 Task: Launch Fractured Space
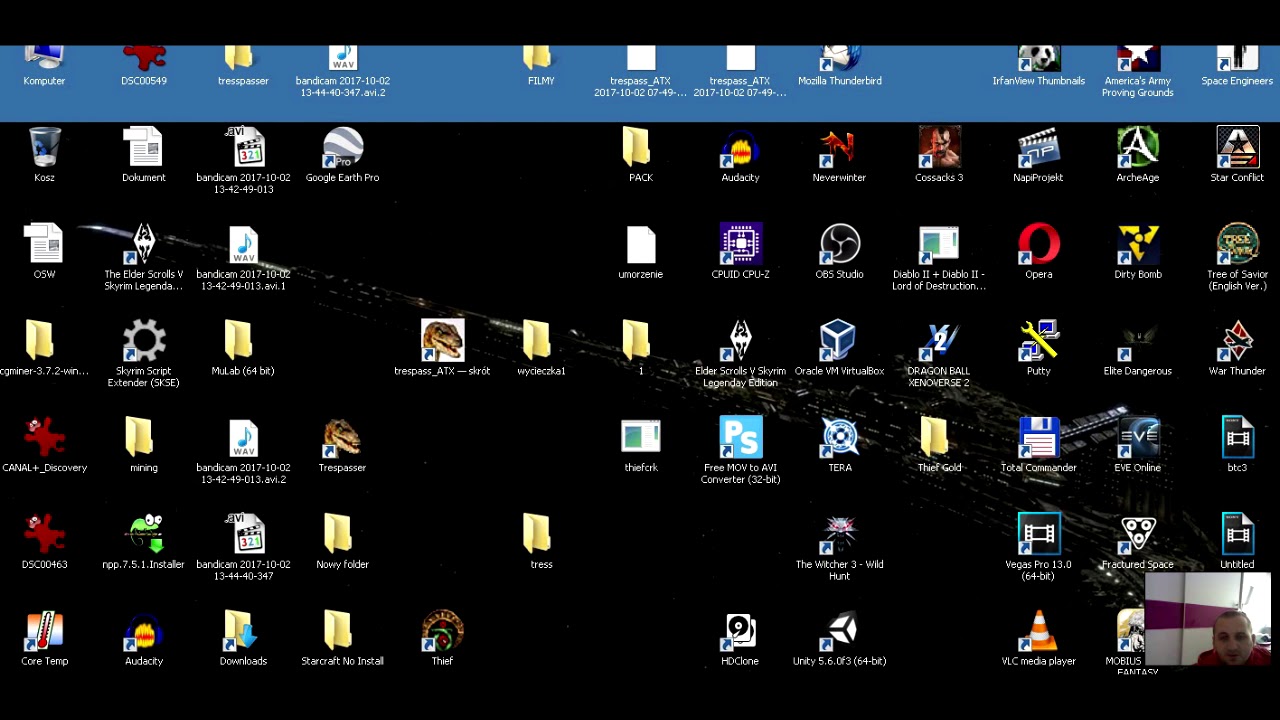coord(1138,542)
